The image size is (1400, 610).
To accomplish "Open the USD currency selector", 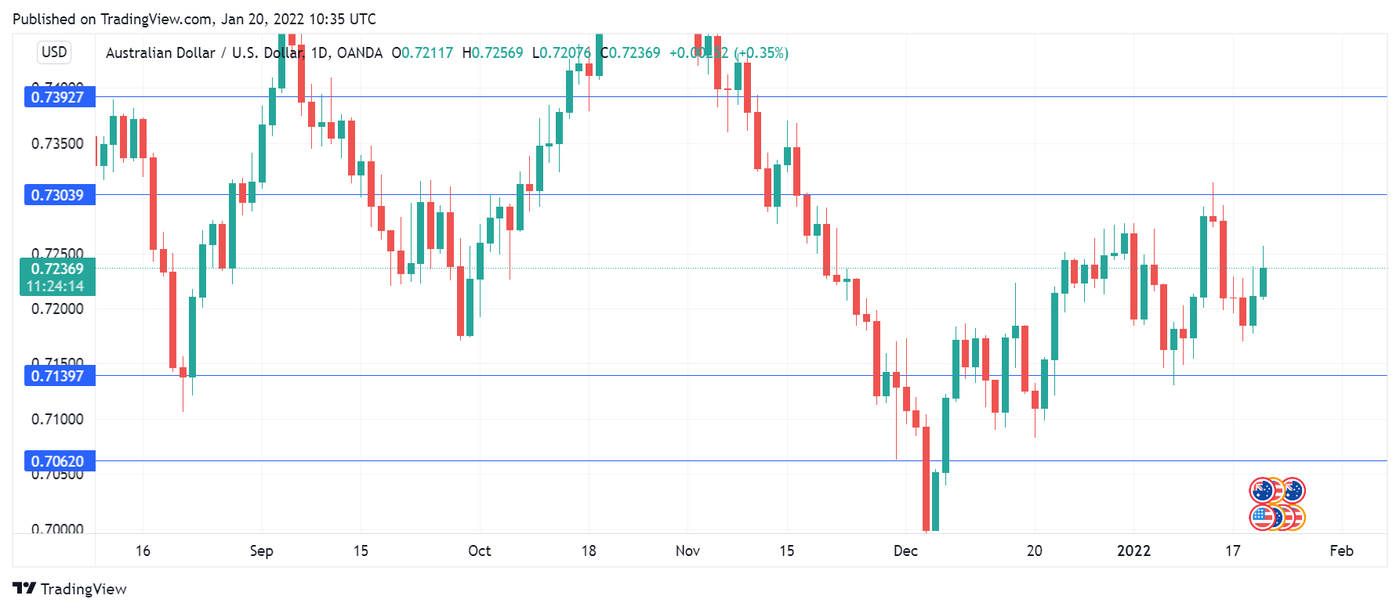I will click(54, 52).
